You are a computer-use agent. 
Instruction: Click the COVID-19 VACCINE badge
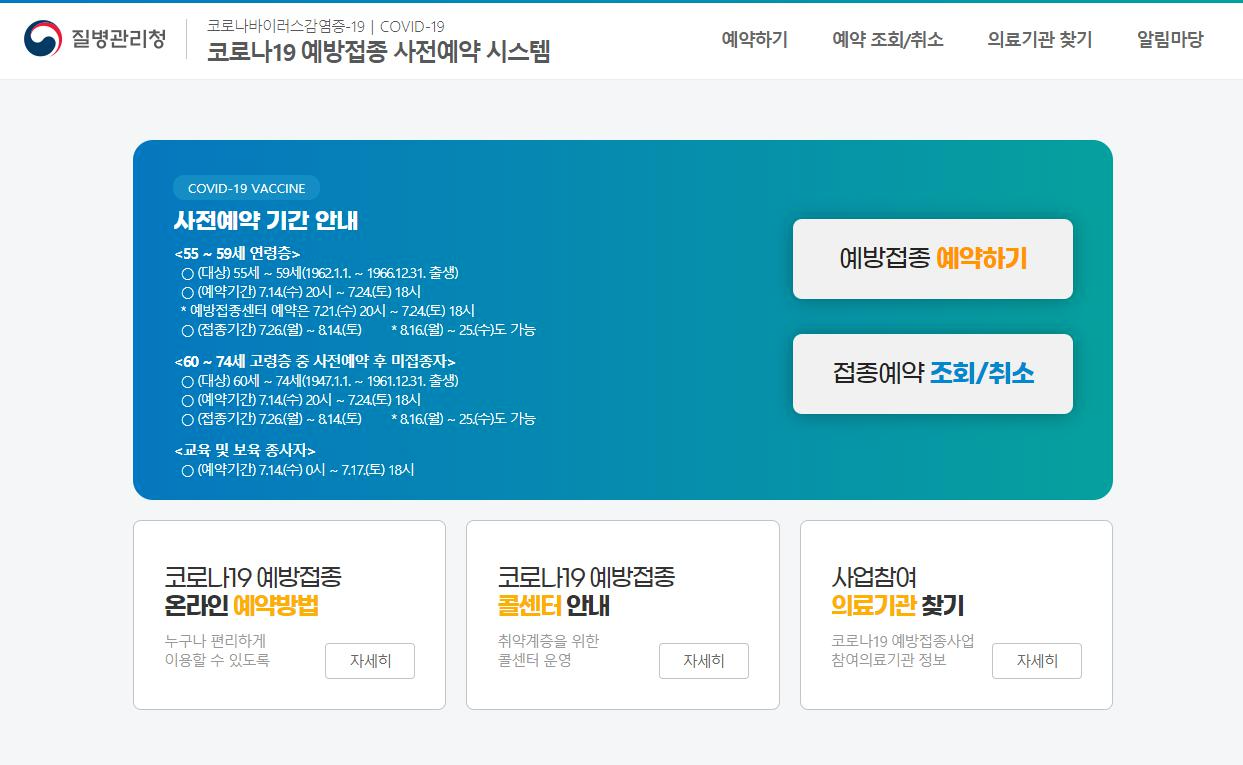(x=247, y=188)
